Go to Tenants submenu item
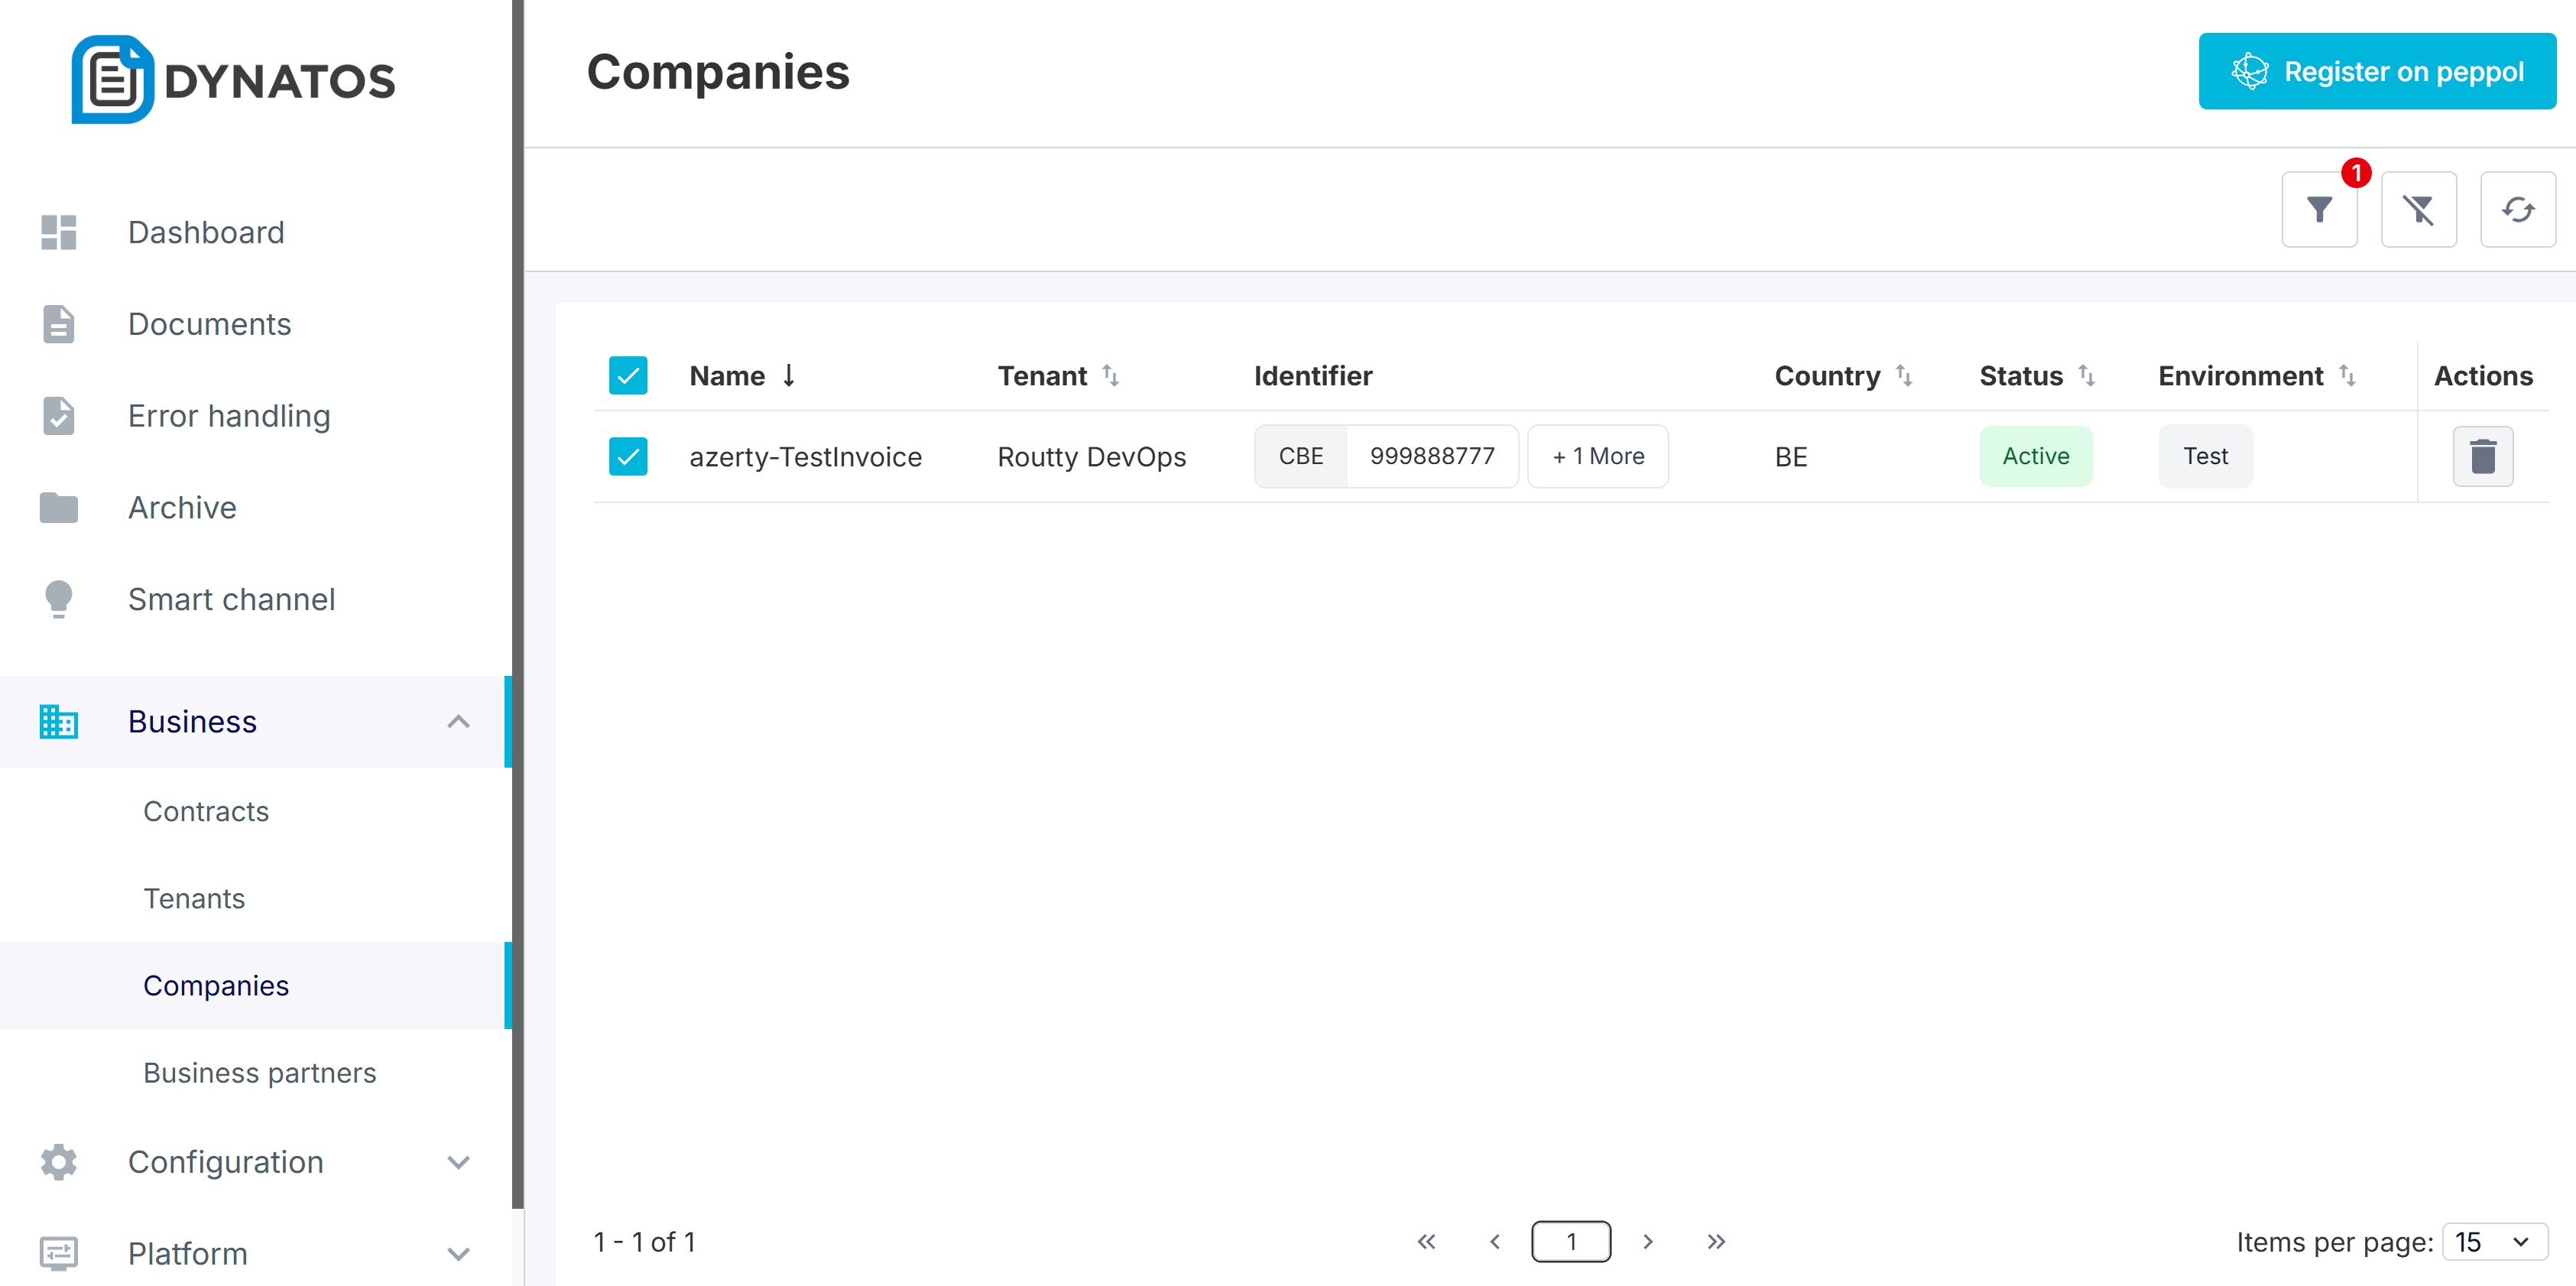The width and height of the screenshot is (2576, 1286). (x=194, y=898)
